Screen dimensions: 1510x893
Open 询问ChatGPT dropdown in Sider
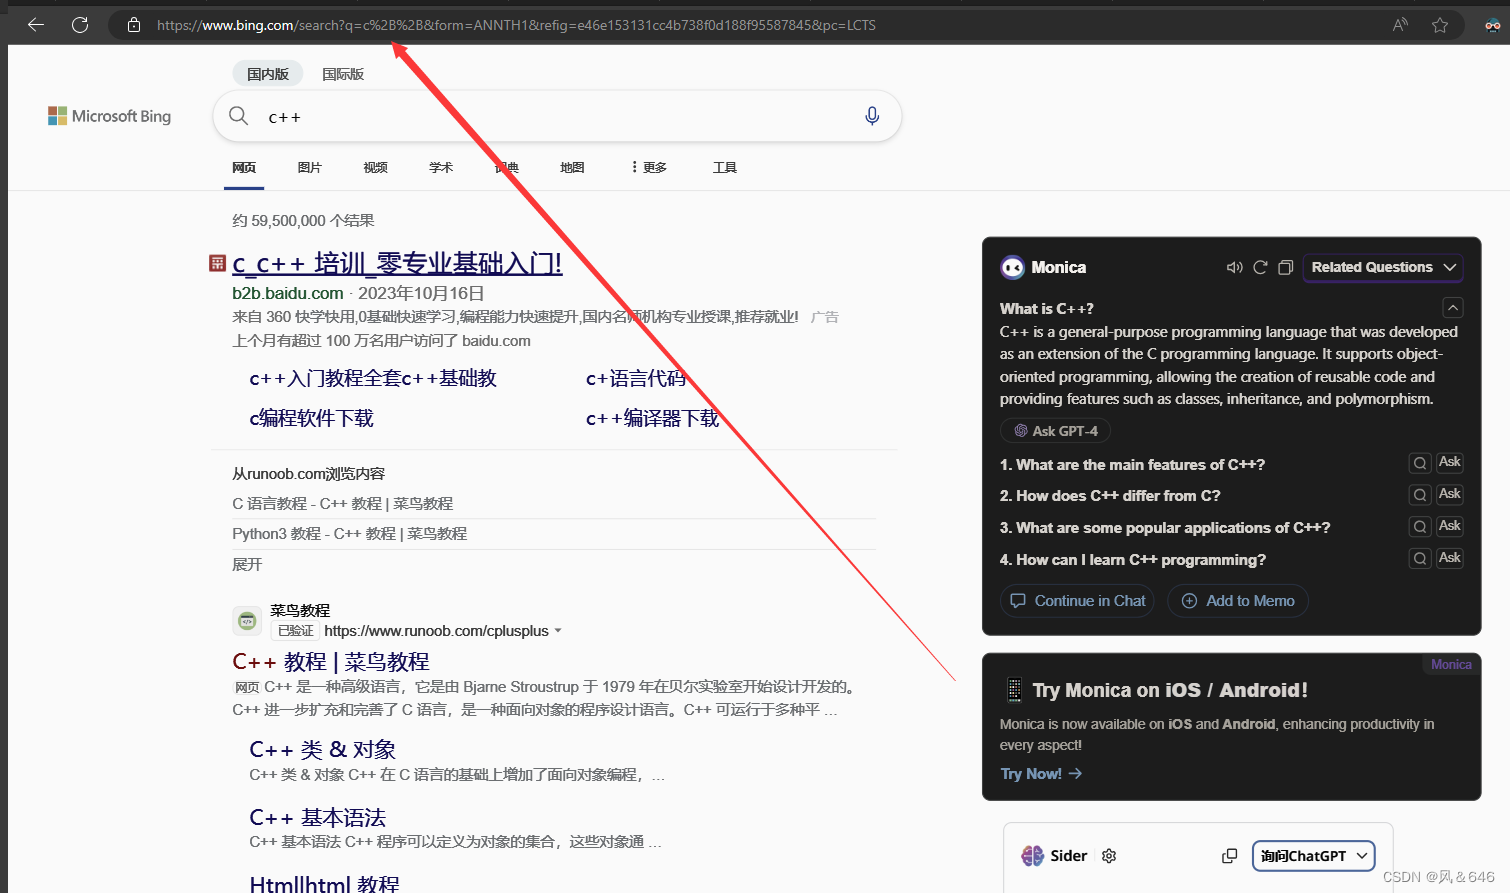pos(1314,856)
